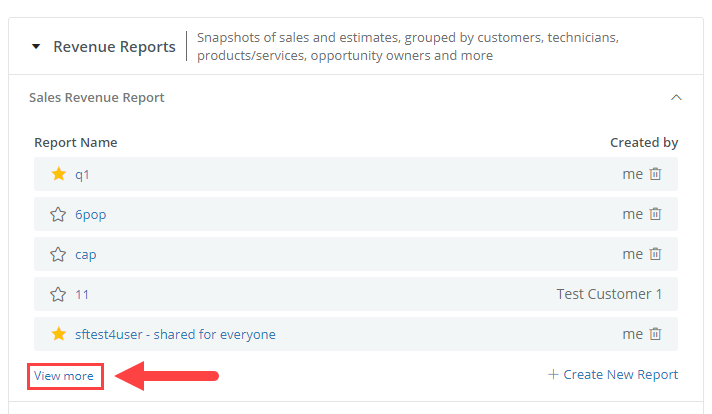712x414 pixels.
Task: Mark 6pop report as favorite
Action: (x=58, y=214)
